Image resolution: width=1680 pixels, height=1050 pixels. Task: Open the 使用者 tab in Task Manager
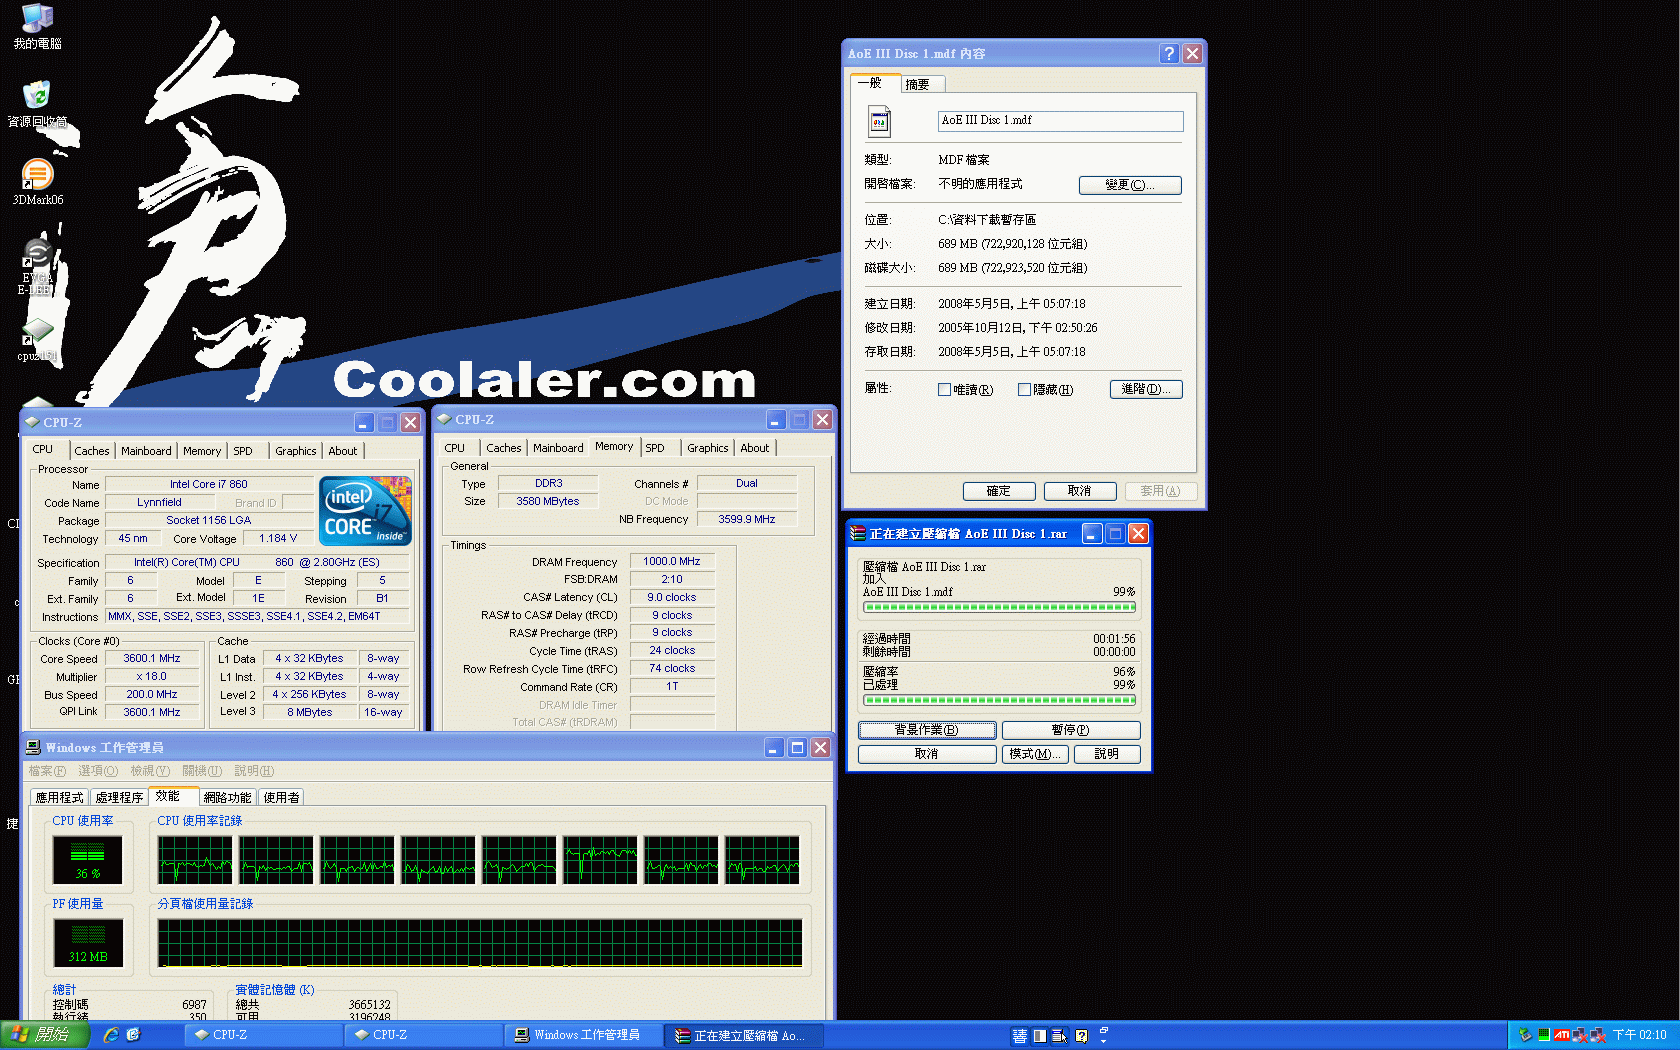tap(281, 798)
